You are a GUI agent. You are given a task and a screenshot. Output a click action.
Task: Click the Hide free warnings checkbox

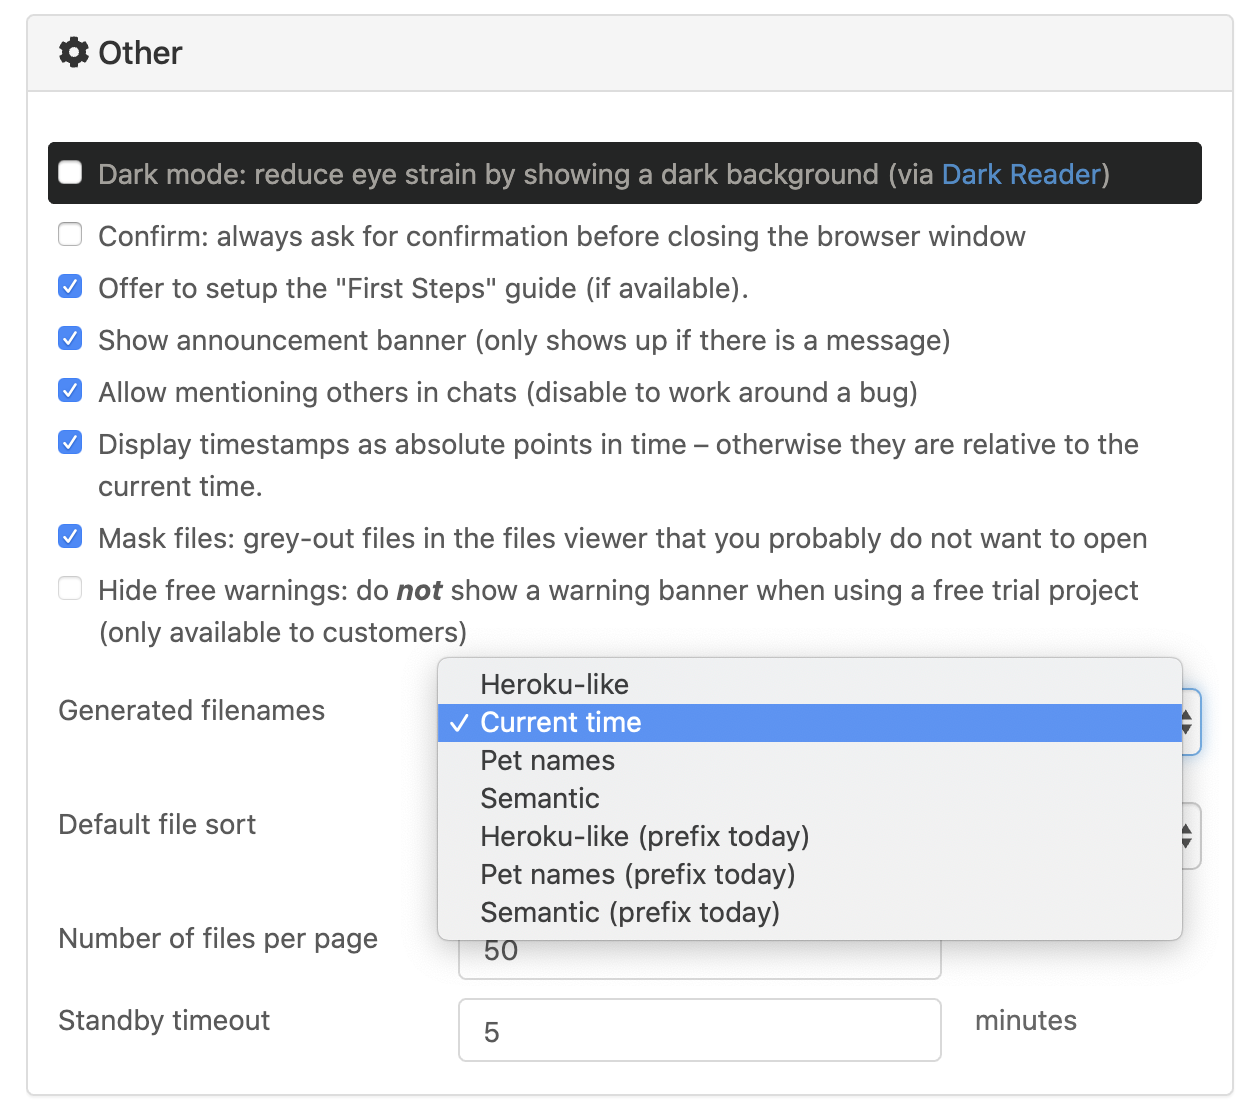(70, 589)
